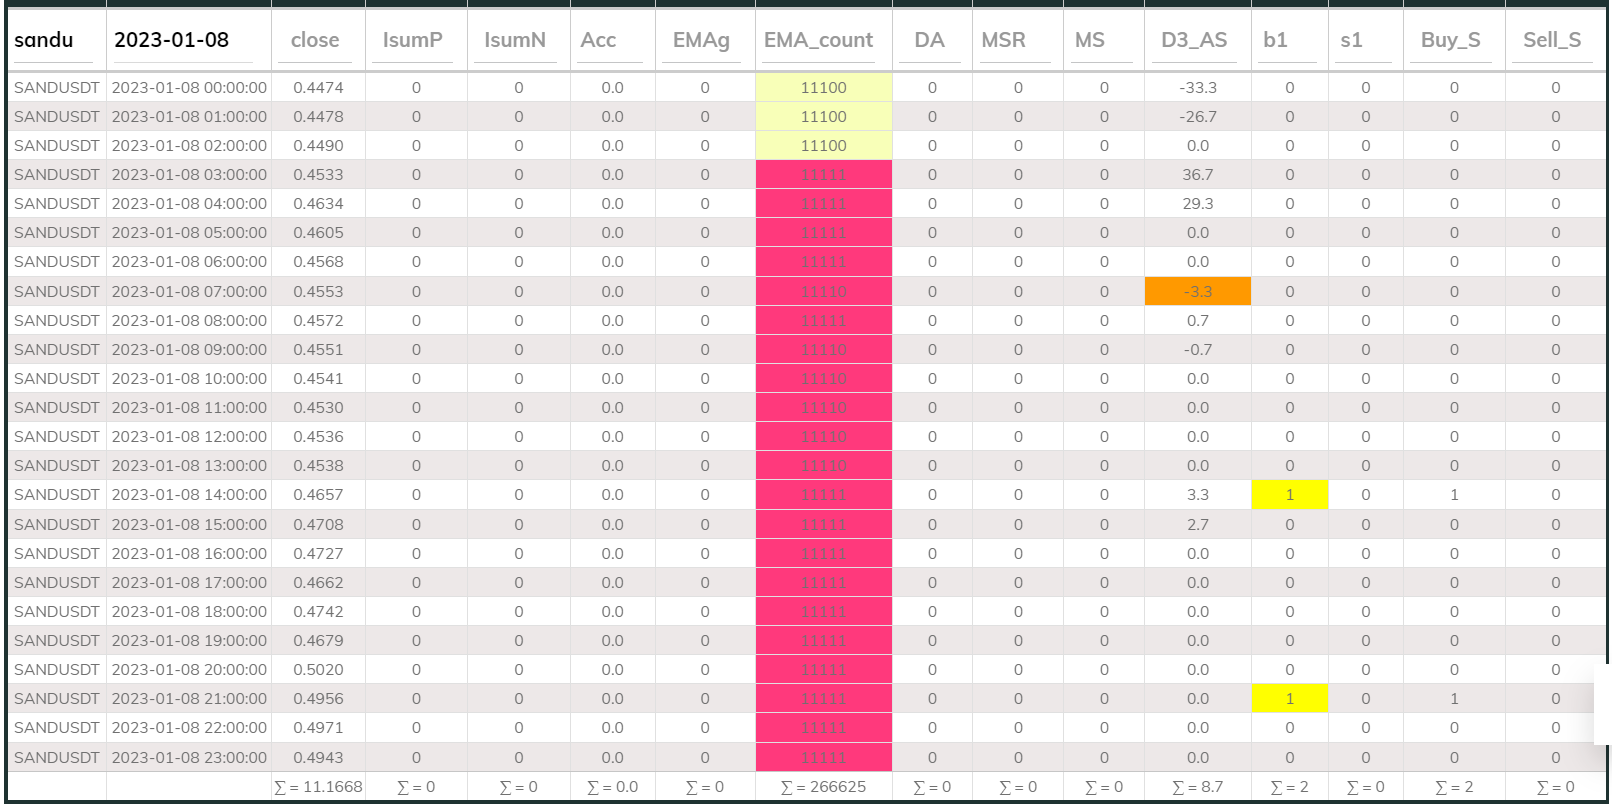Select the pale yellow 11100 cell at 00:00:00
This screenshot has width=1612, height=806.
pyautogui.click(x=823, y=88)
